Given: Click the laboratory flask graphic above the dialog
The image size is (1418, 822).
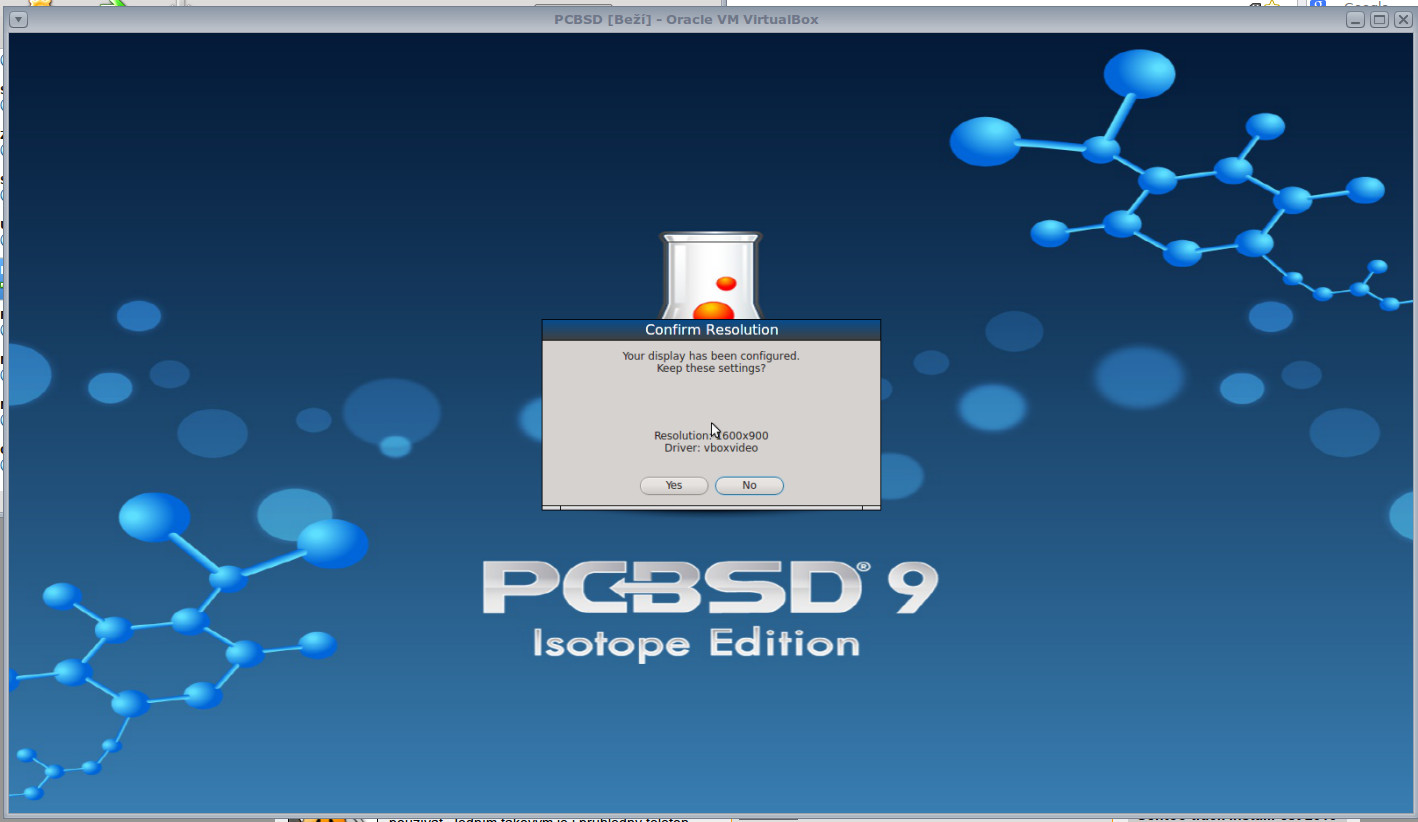Looking at the screenshot, I should [x=710, y=270].
